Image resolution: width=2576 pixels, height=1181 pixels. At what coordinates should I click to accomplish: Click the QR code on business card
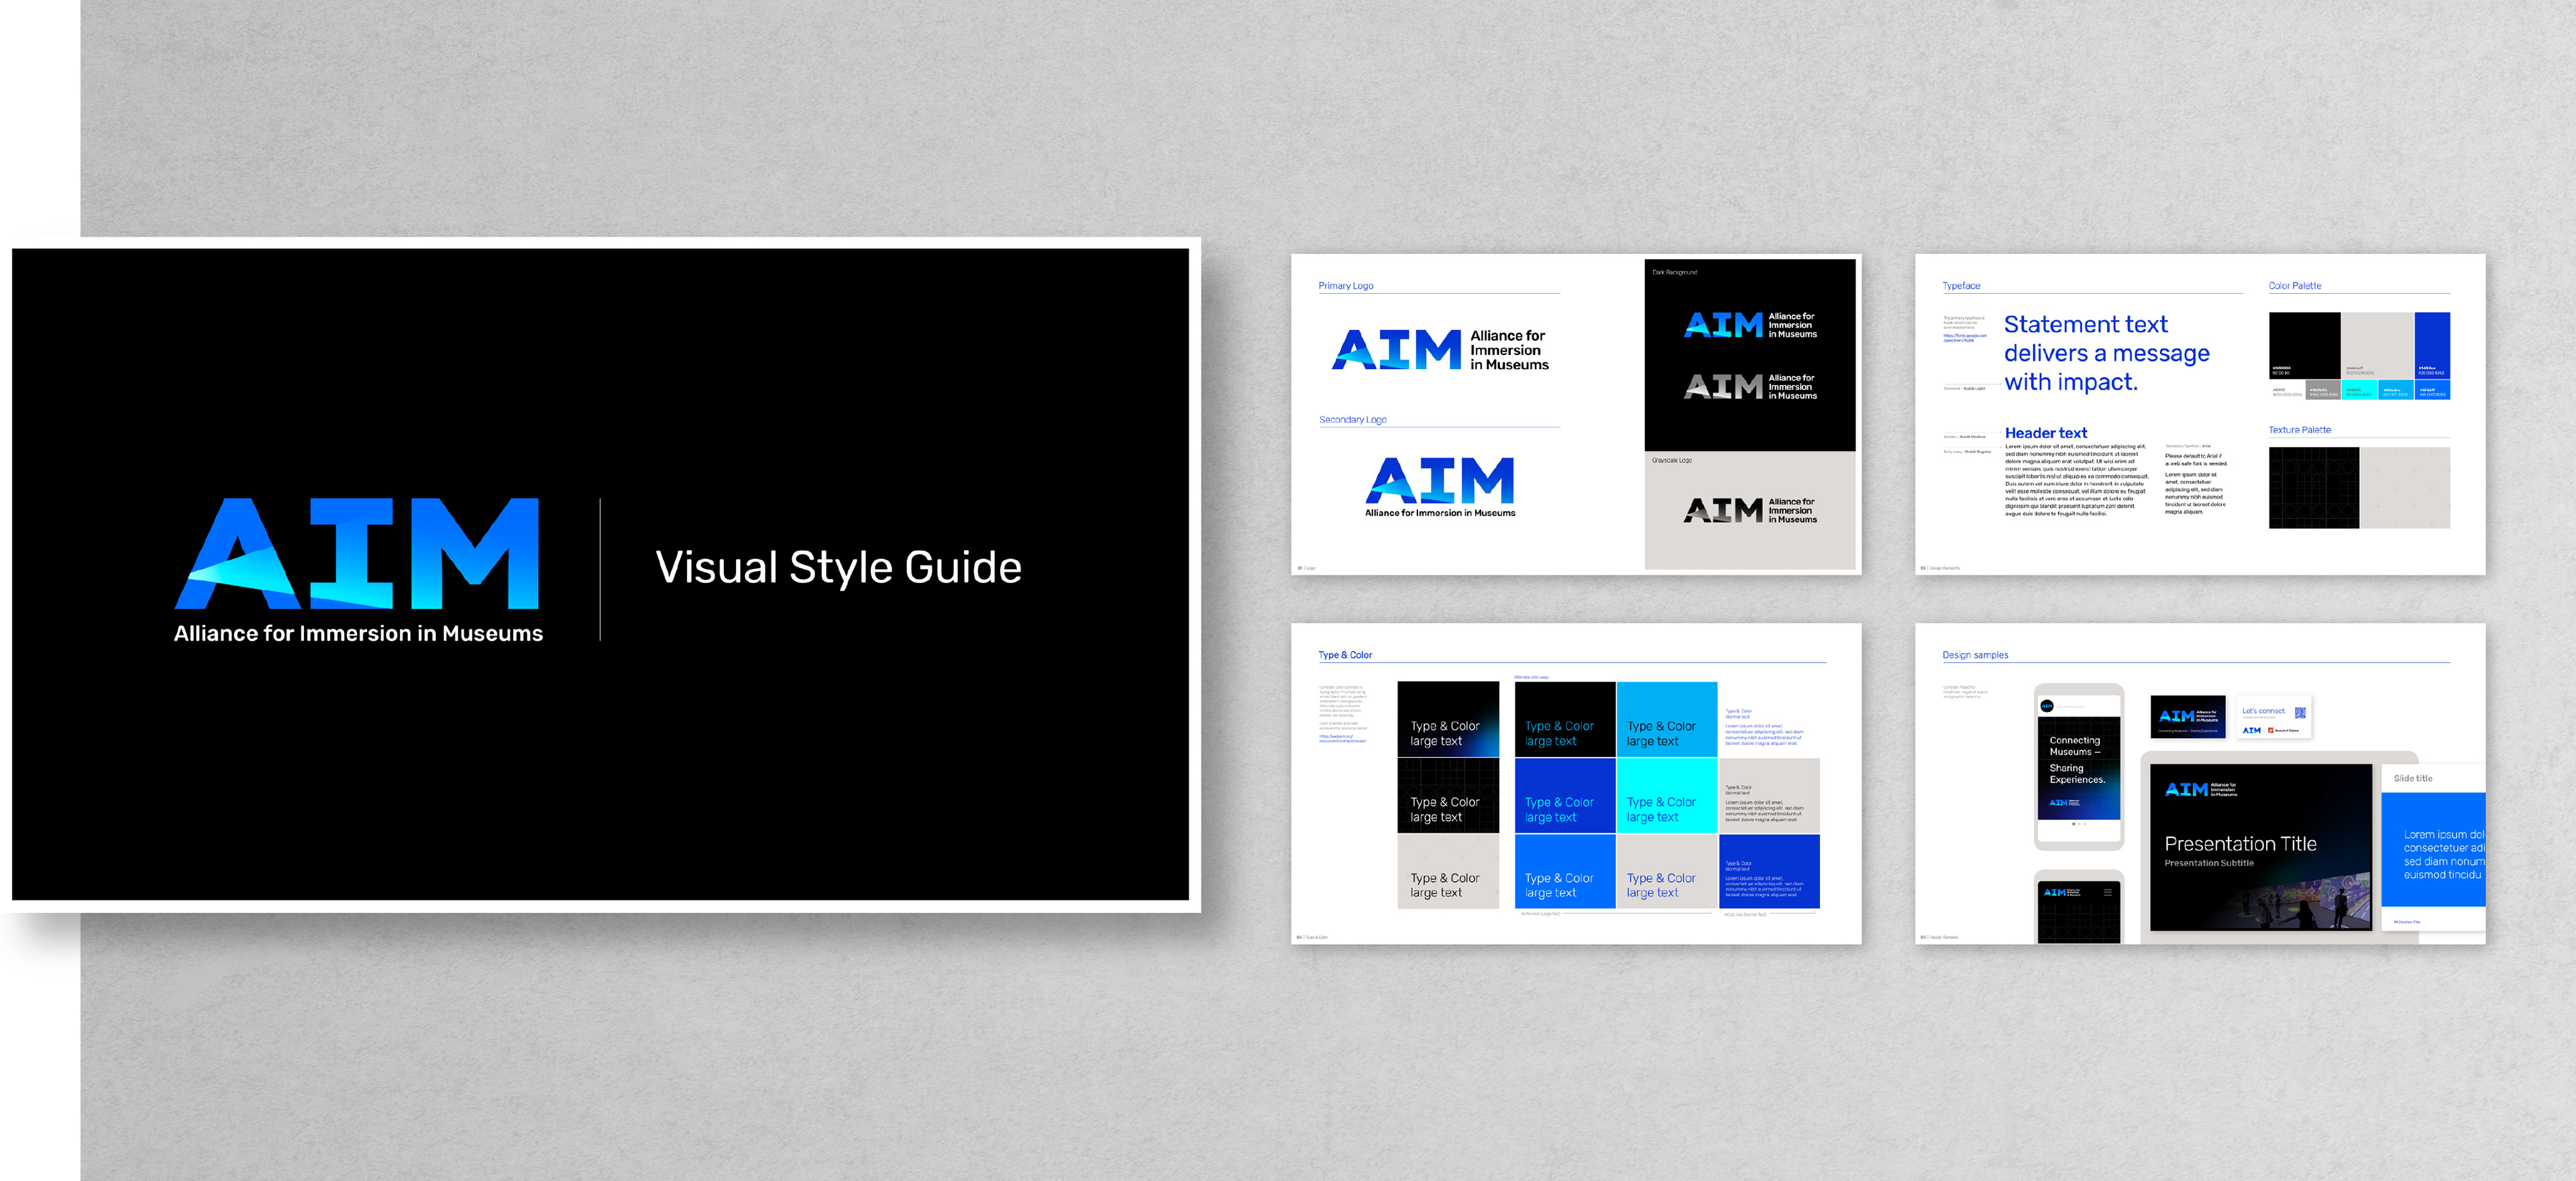coord(2300,713)
